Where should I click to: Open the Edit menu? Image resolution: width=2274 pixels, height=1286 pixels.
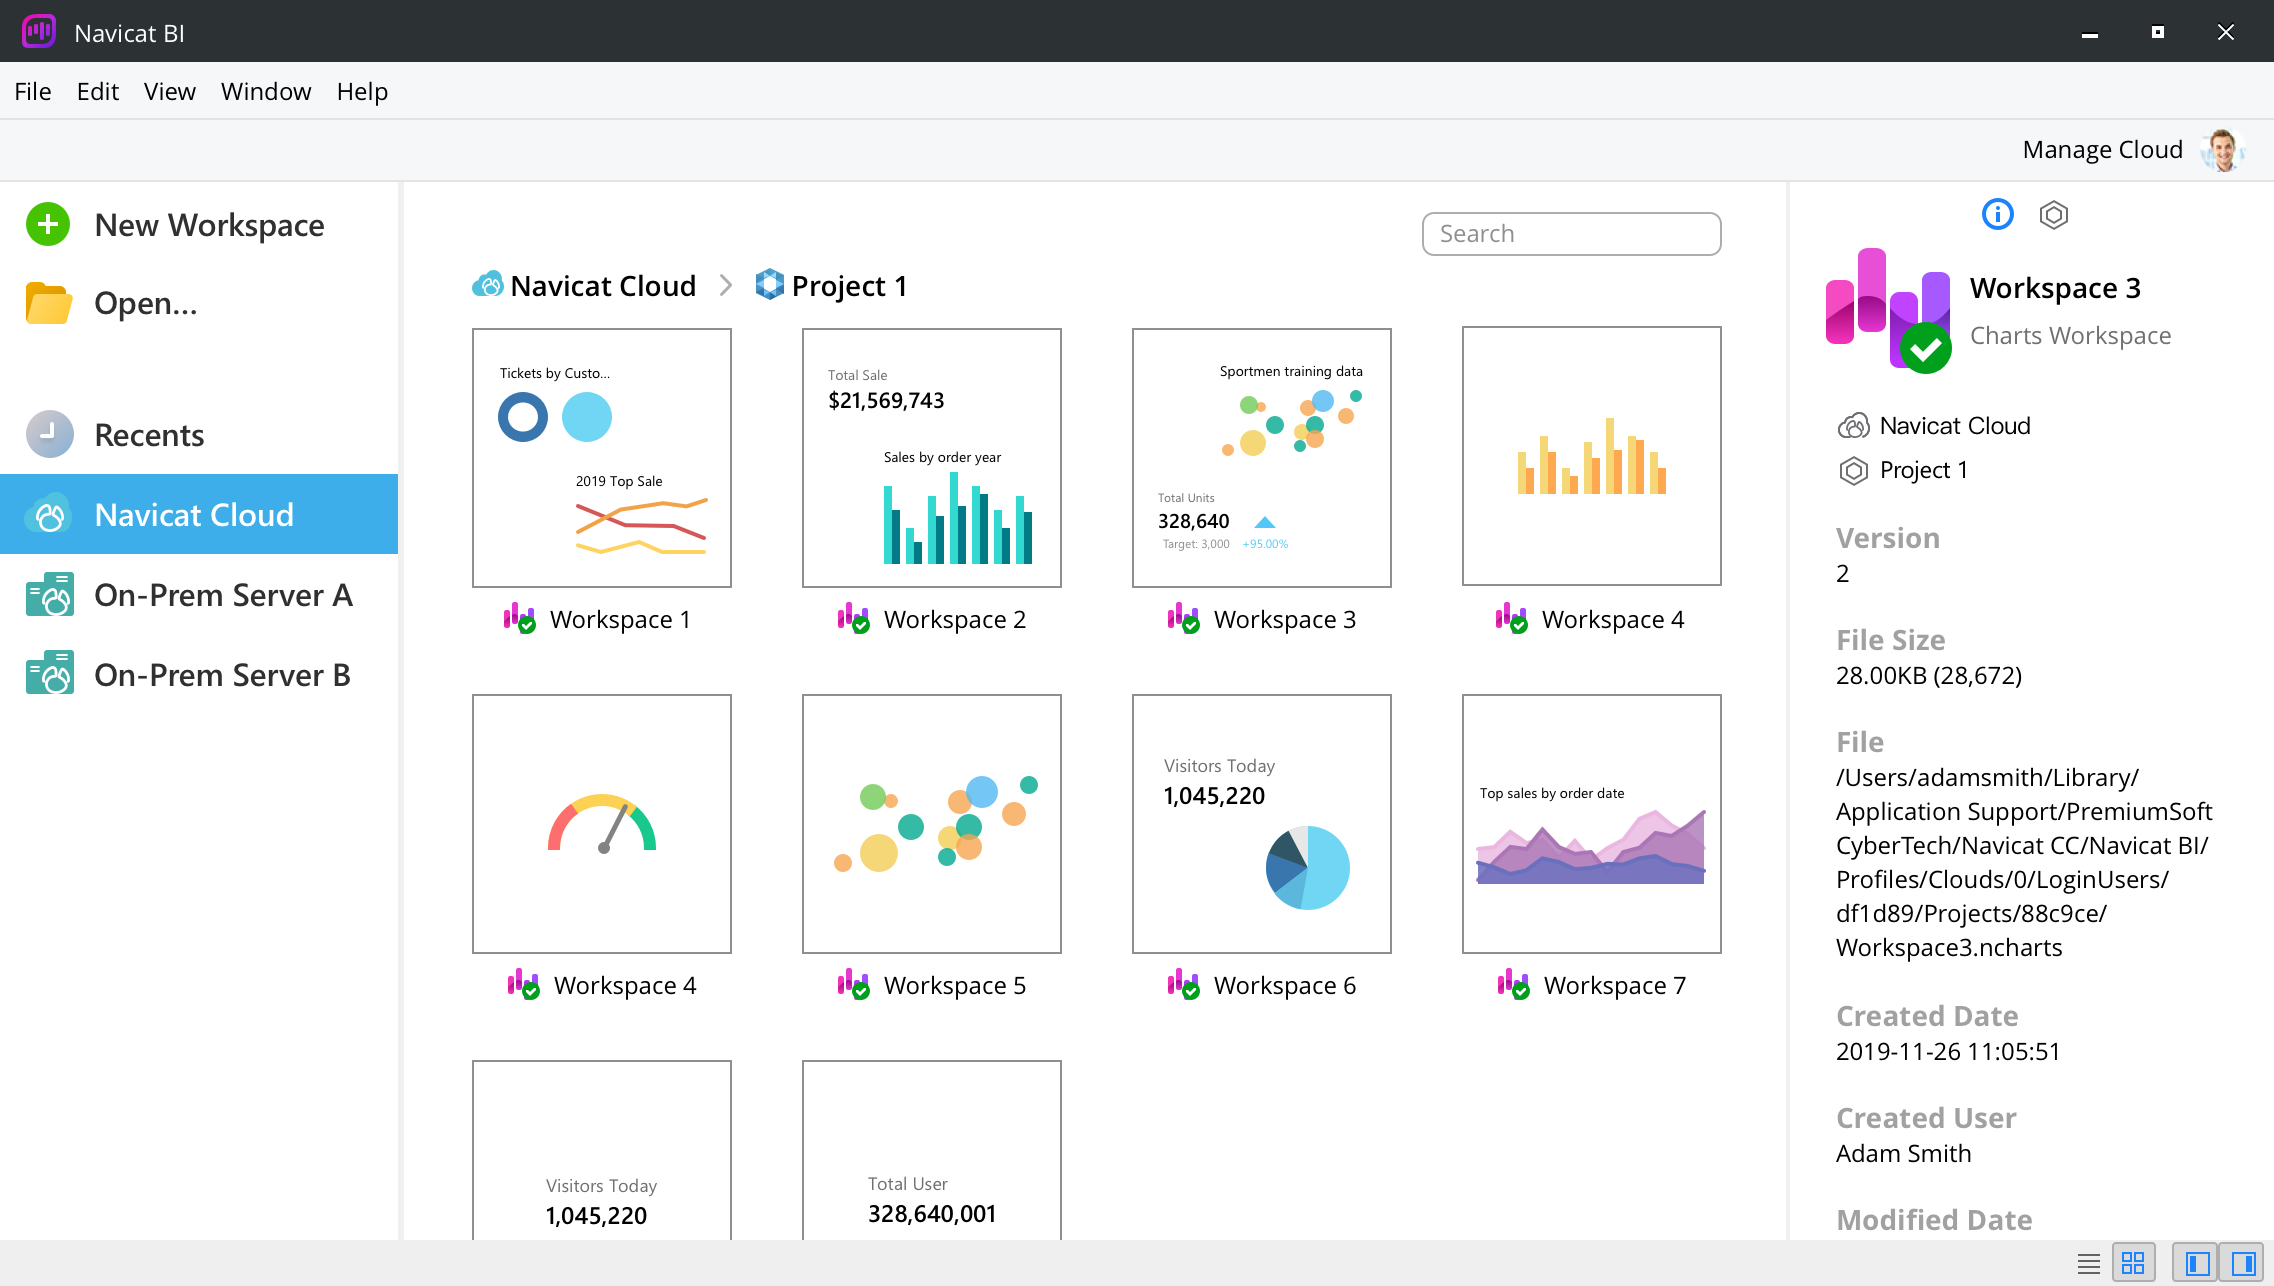(97, 91)
